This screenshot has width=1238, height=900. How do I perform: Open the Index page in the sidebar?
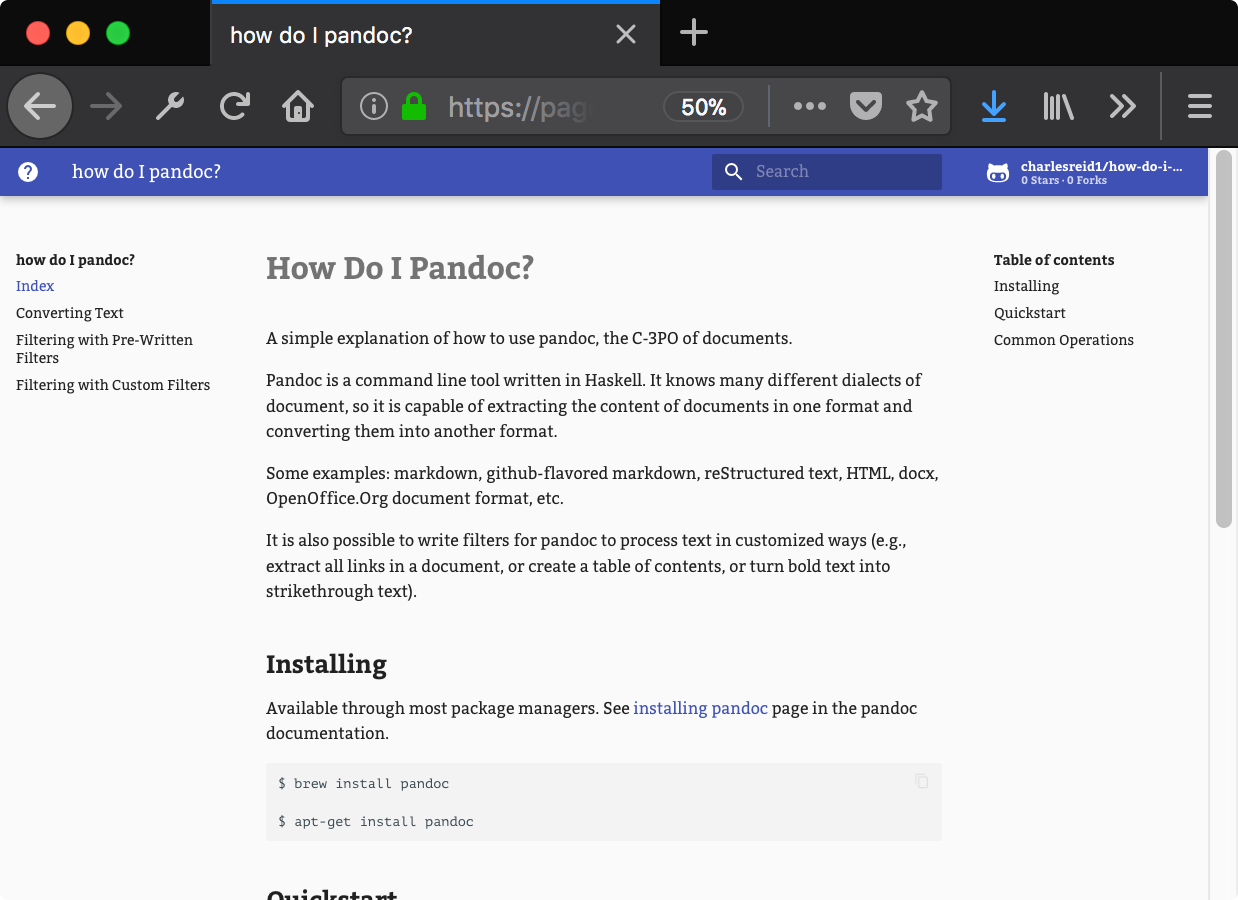[35, 286]
